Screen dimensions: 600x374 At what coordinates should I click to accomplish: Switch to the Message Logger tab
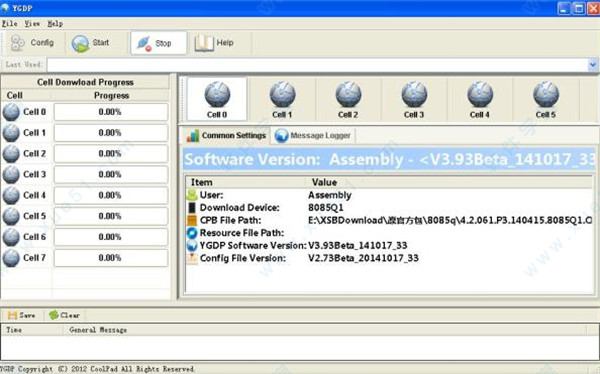point(313,136)
